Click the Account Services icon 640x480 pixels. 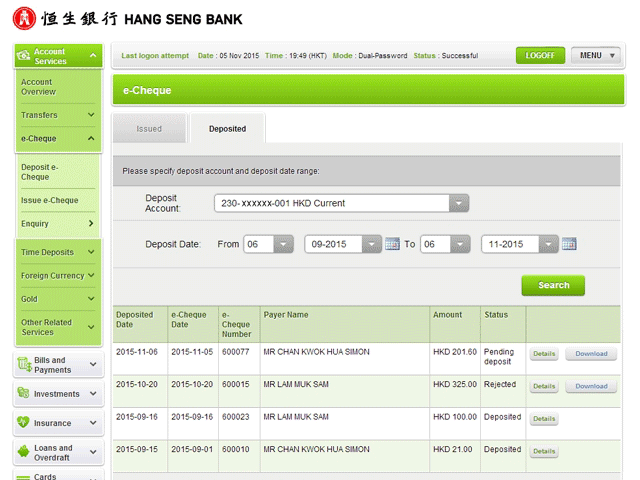click(24, 57)
